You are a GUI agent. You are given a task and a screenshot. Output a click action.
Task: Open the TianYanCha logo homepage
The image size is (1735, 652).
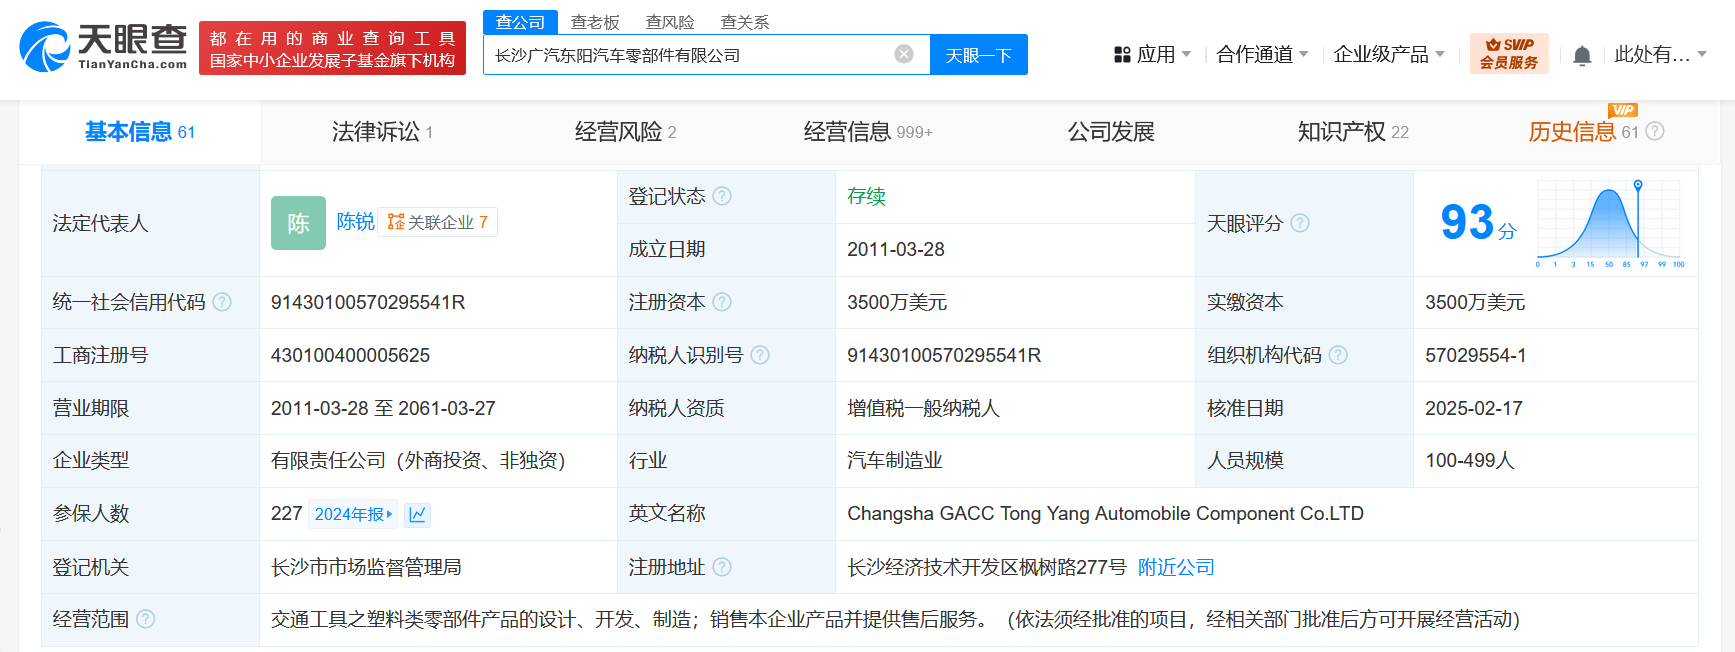(x=104, y=47)
